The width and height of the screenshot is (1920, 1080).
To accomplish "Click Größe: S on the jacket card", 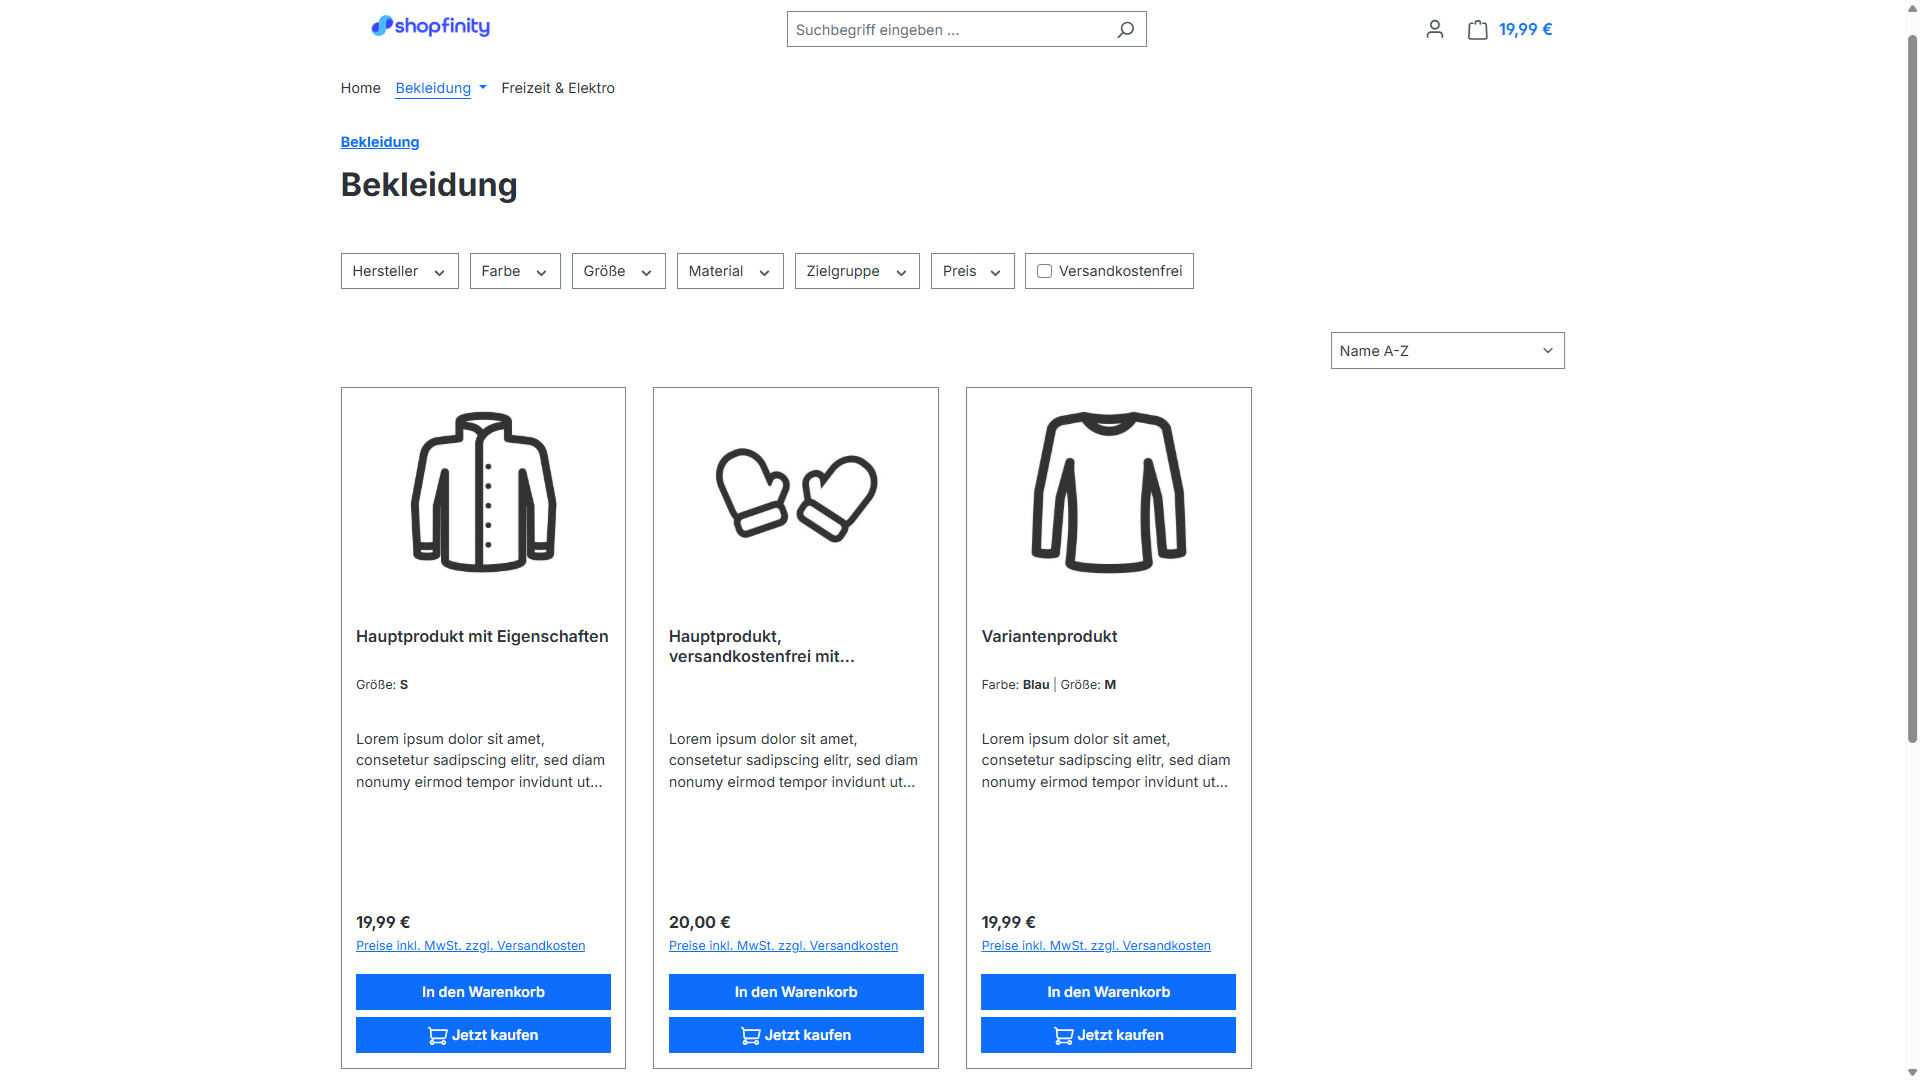I will point(382,685).
